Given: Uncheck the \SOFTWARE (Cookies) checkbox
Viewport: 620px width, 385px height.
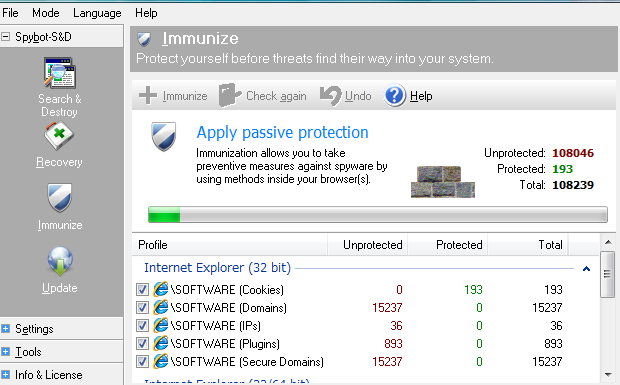Looking at the screenshot, I should 142,290.
